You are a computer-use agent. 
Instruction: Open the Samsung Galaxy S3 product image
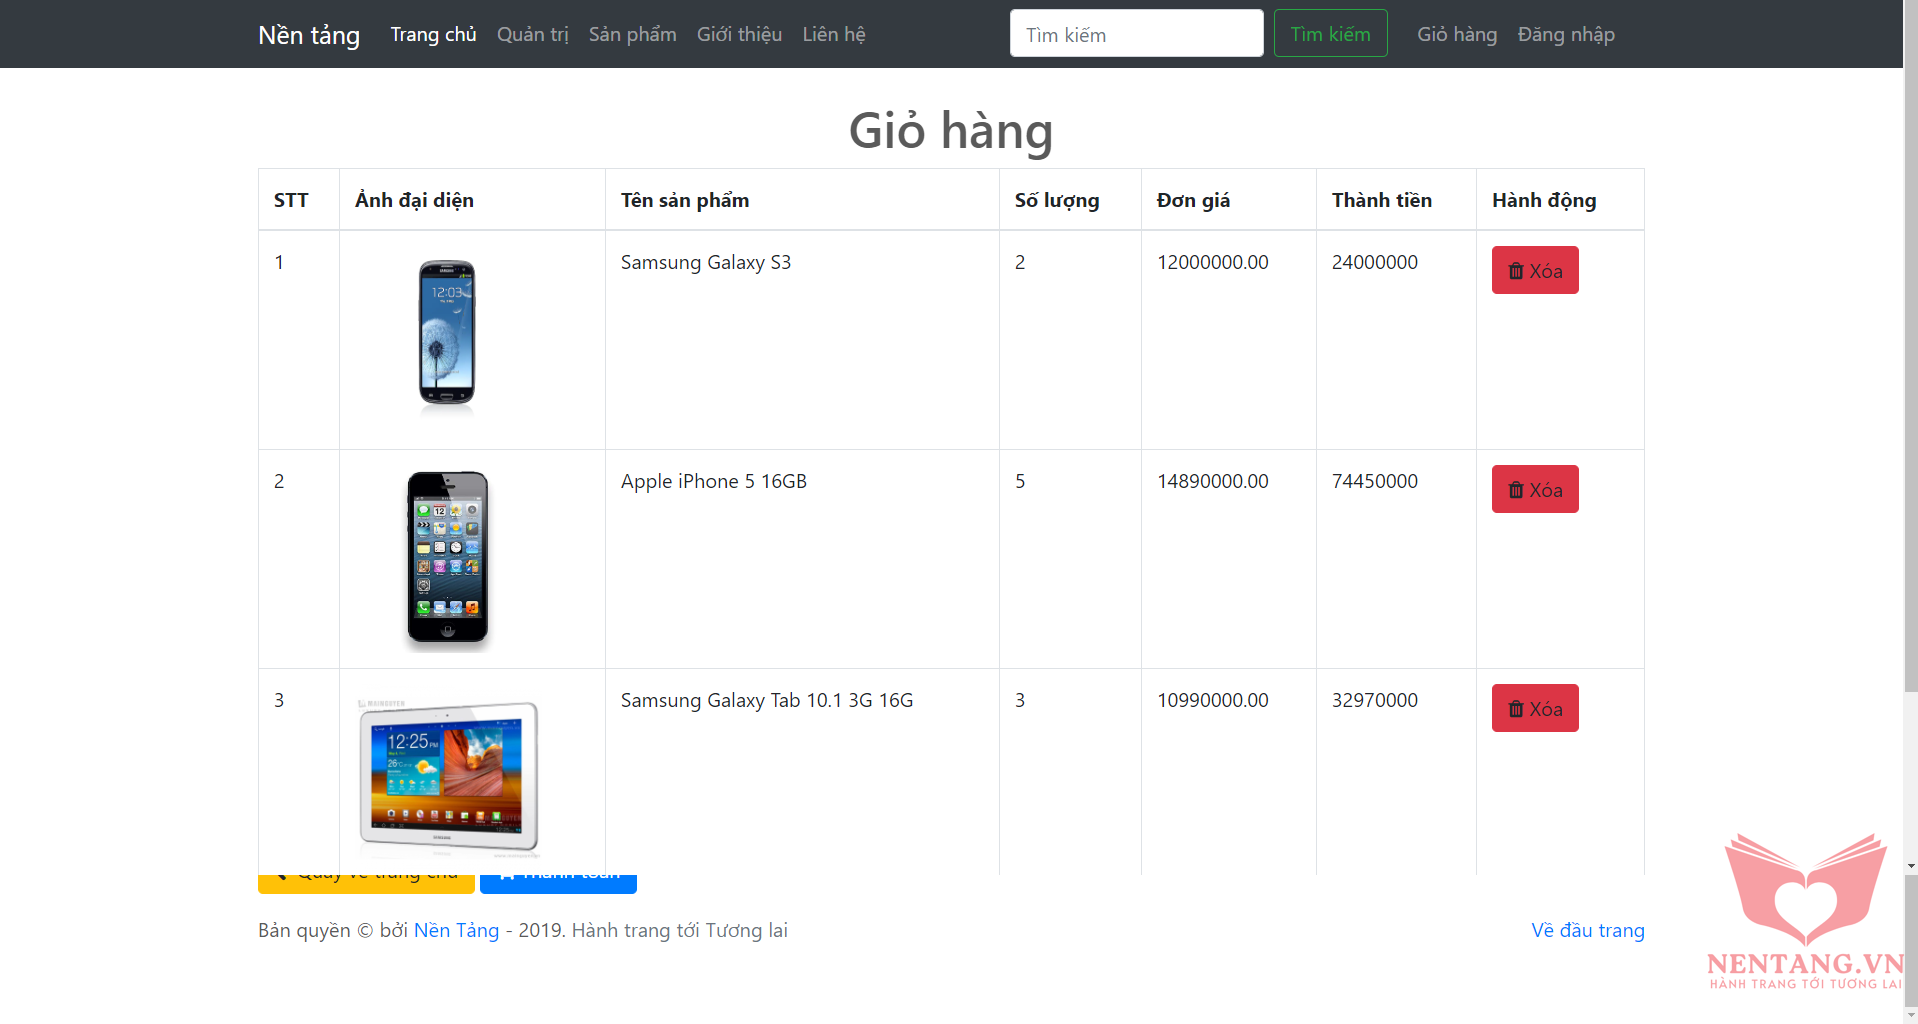point(447,333)
